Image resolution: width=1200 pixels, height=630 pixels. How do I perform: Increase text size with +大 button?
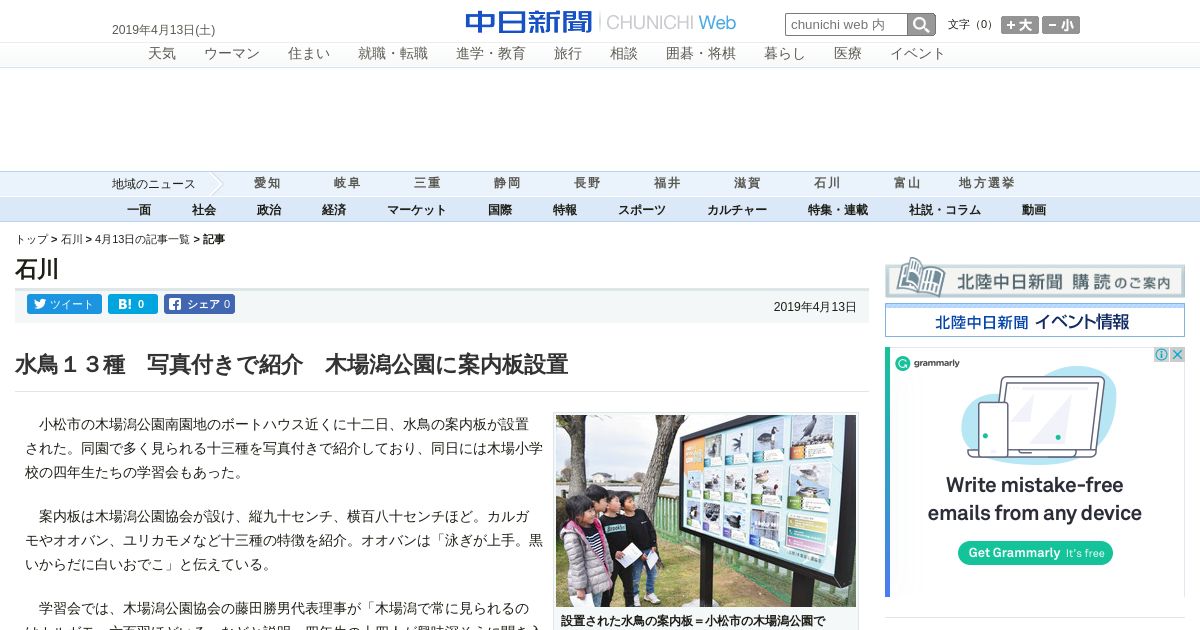tap(1020, 25)
